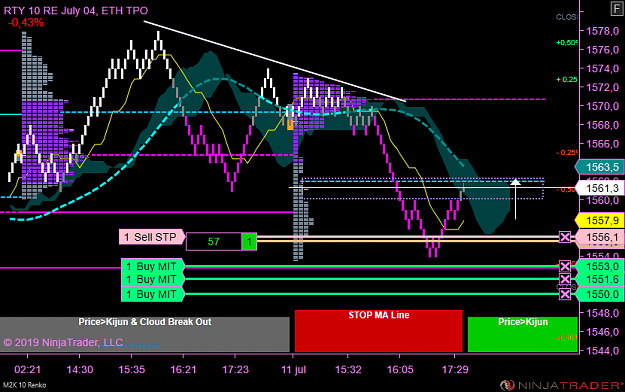Click the + 0.25 percent level label
The width and height of the screenshot is (625, 392).
point(566,79)
